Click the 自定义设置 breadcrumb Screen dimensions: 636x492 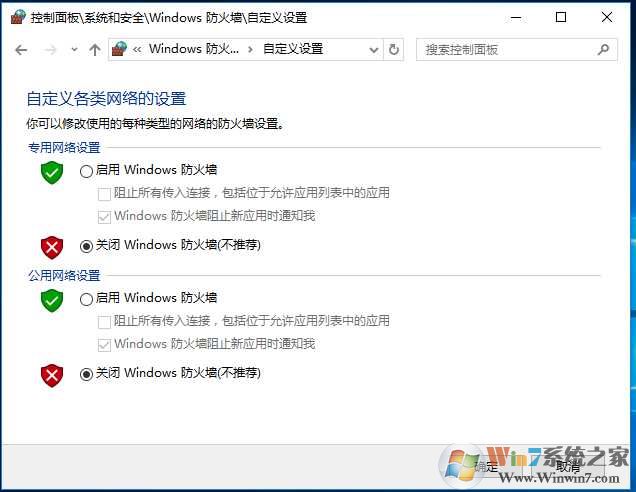[x=293, y=49]
